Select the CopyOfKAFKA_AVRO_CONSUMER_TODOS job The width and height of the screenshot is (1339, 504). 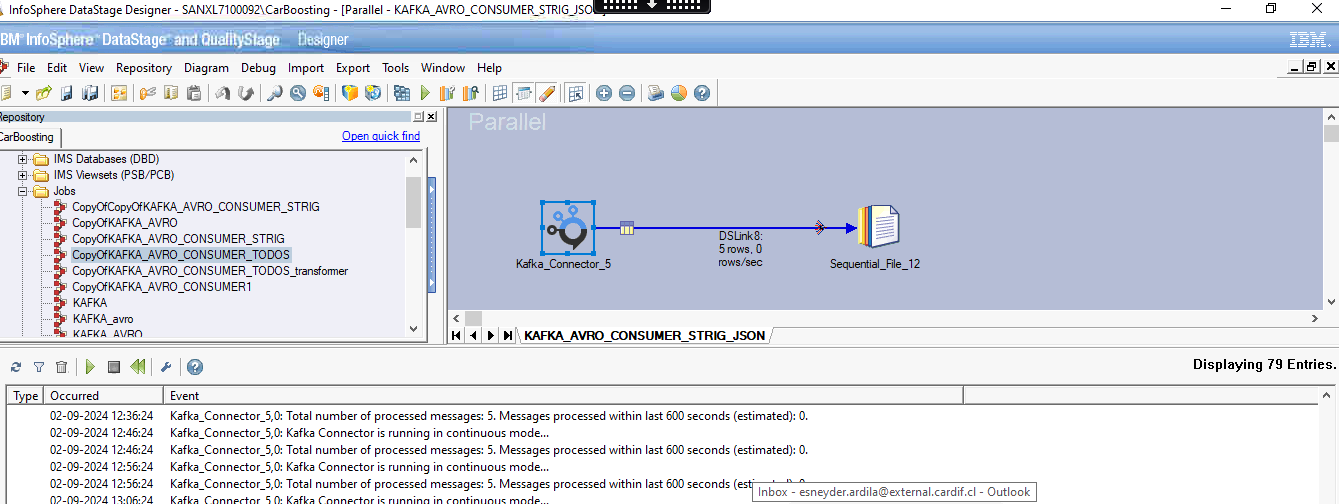pos(181,255)
